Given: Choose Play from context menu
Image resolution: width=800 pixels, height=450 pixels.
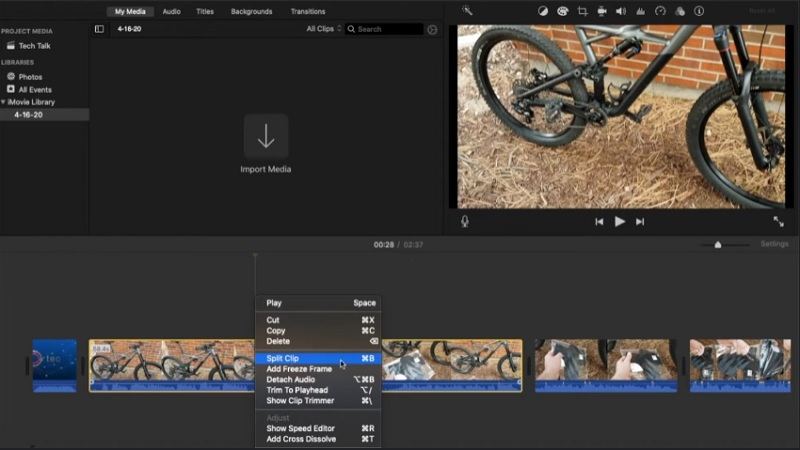Looking at the screenshot, I should (x=318, y=303).
